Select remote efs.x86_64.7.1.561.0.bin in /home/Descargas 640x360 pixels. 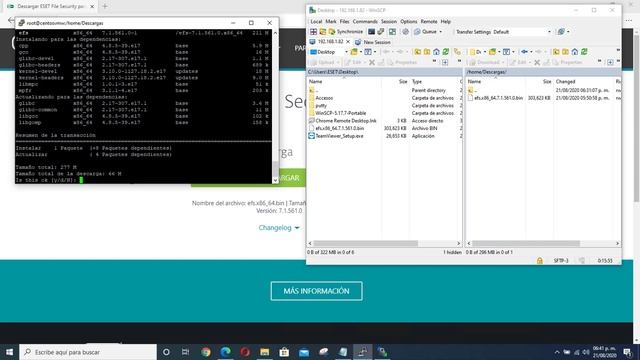(x=498, y=98)
